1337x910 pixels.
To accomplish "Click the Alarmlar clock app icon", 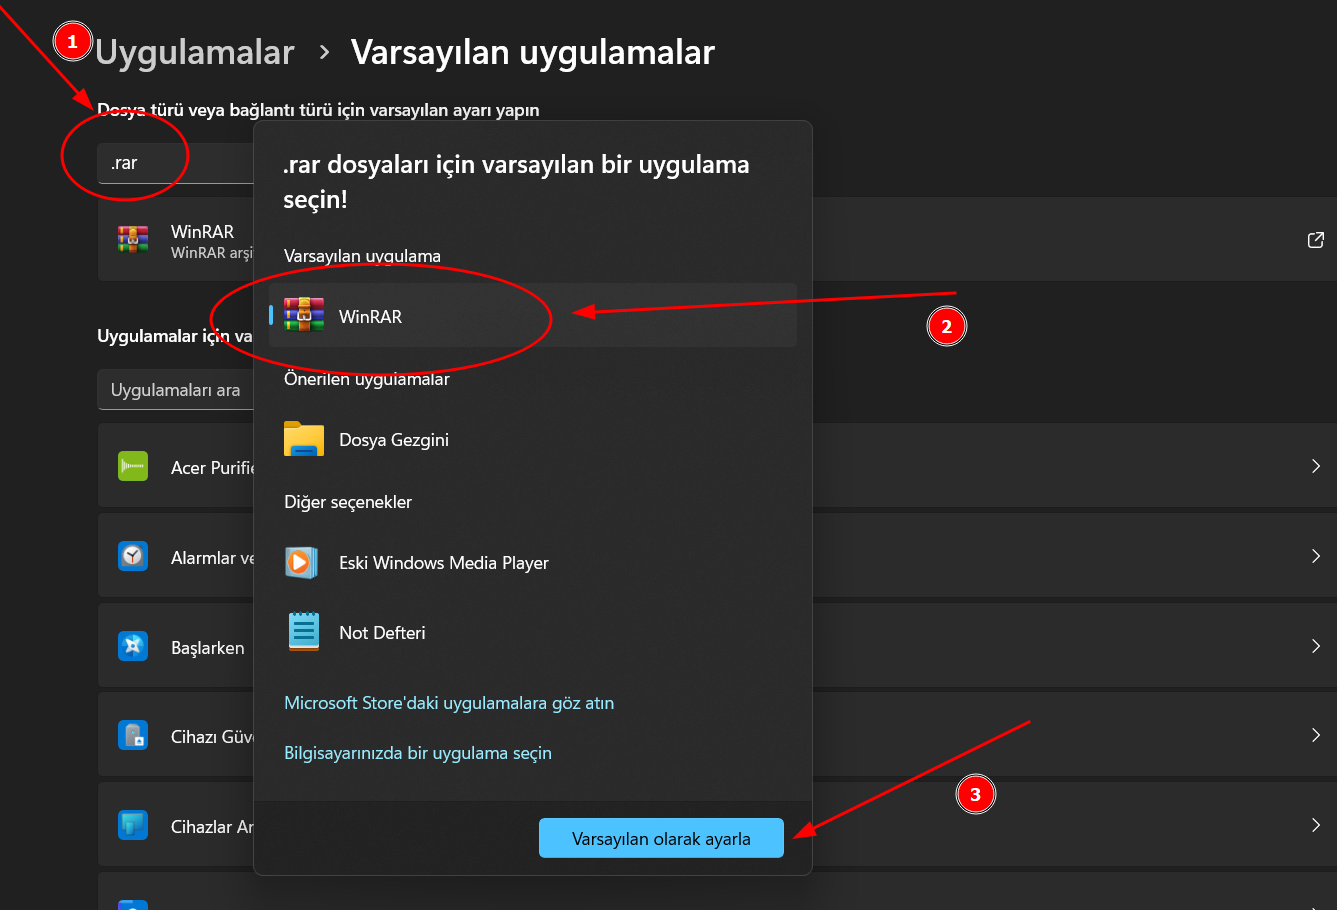I will (133, 556).
